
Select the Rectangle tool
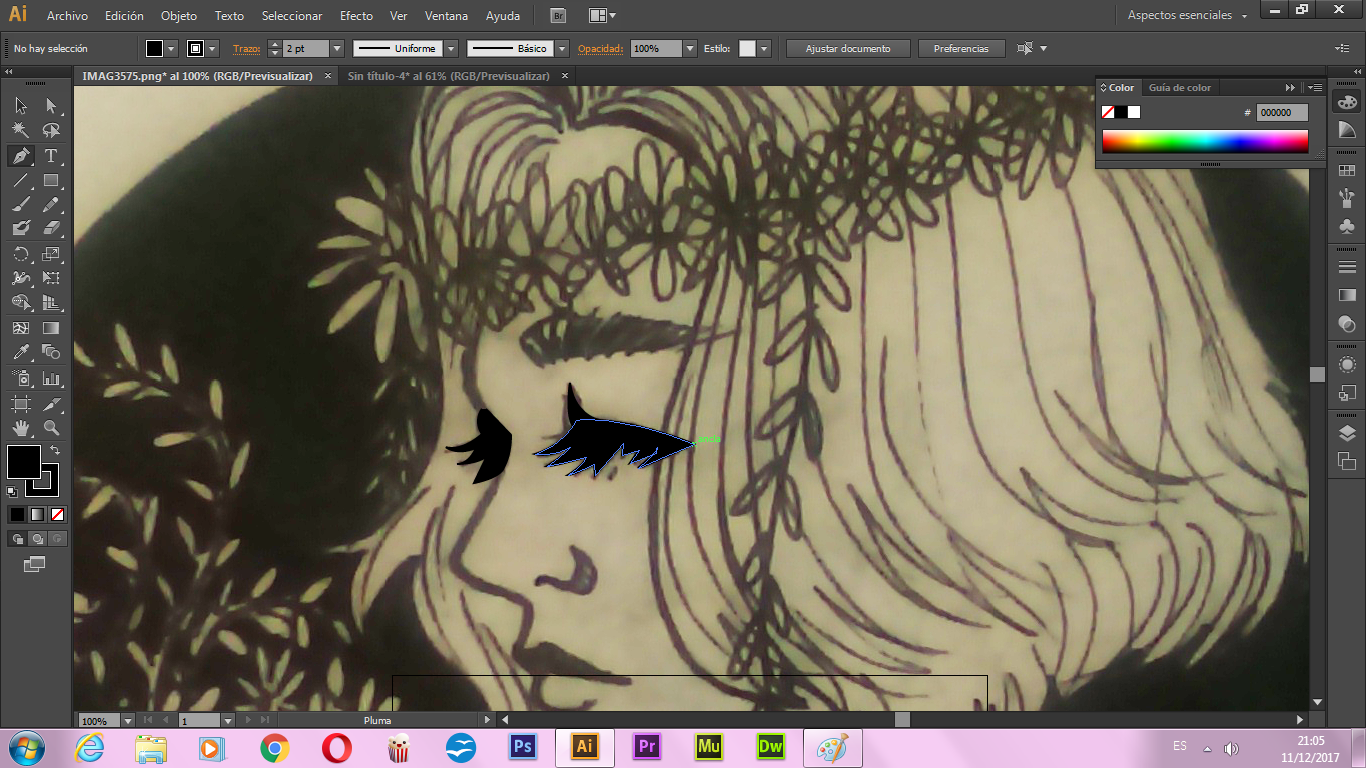click(51, 180)
